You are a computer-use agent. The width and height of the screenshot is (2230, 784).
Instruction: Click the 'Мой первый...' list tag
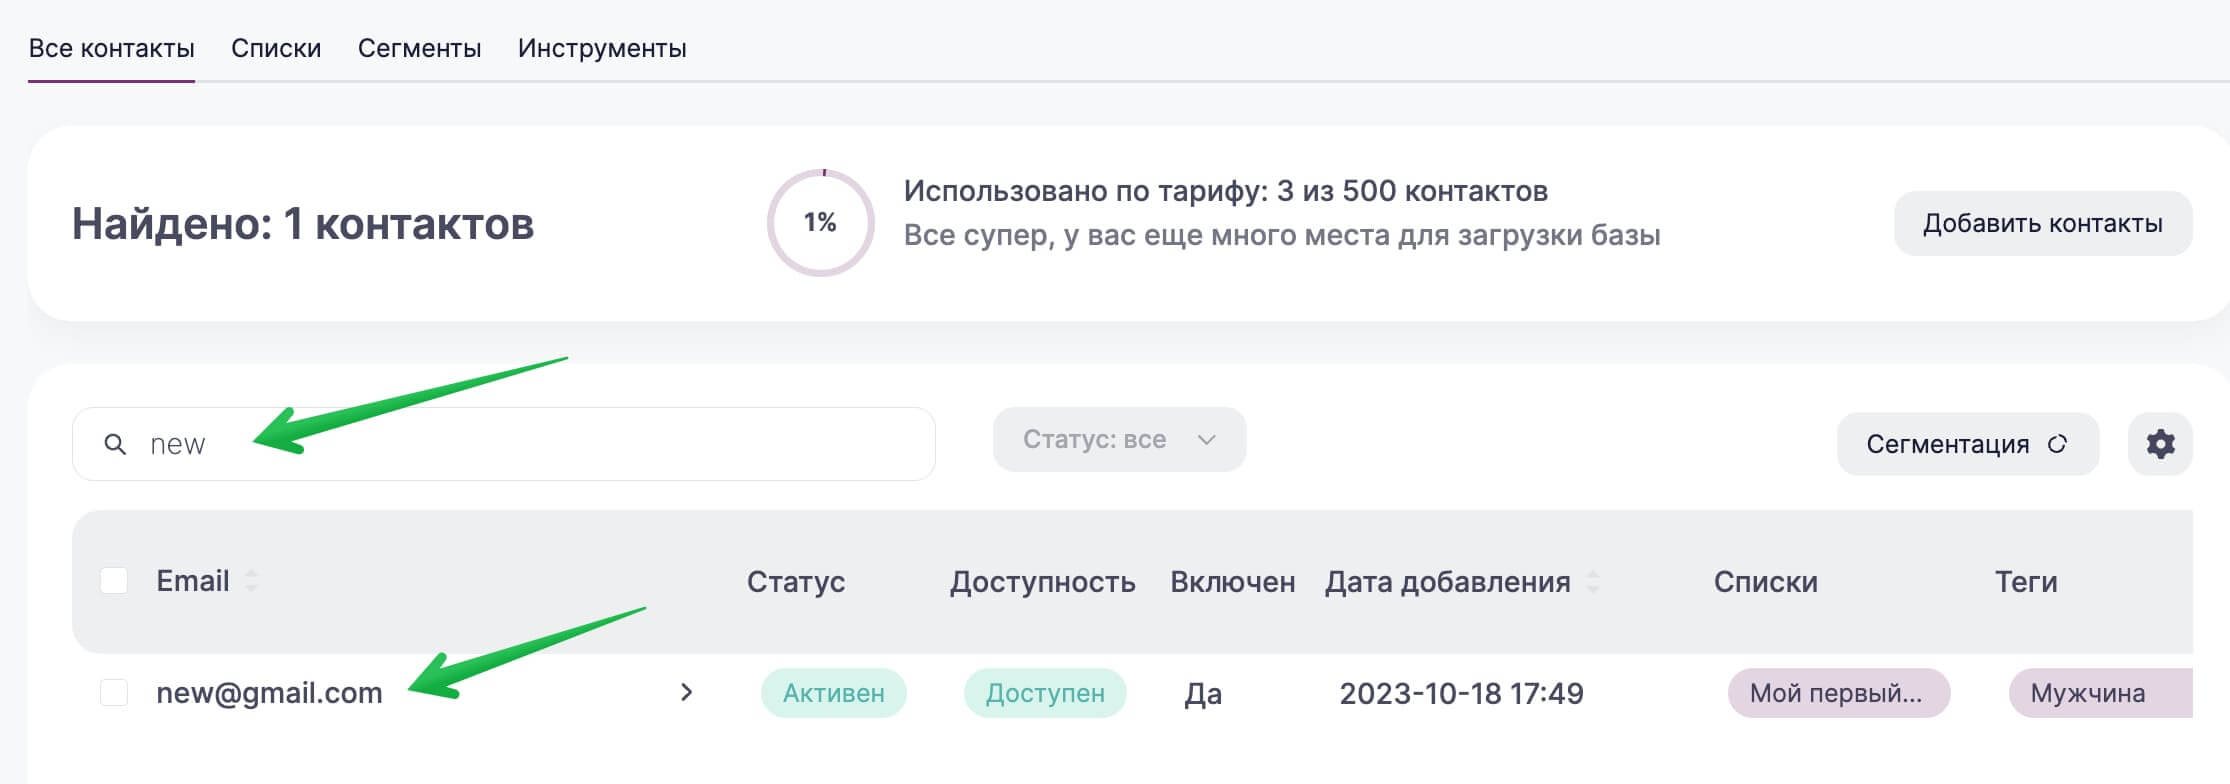1839,693
